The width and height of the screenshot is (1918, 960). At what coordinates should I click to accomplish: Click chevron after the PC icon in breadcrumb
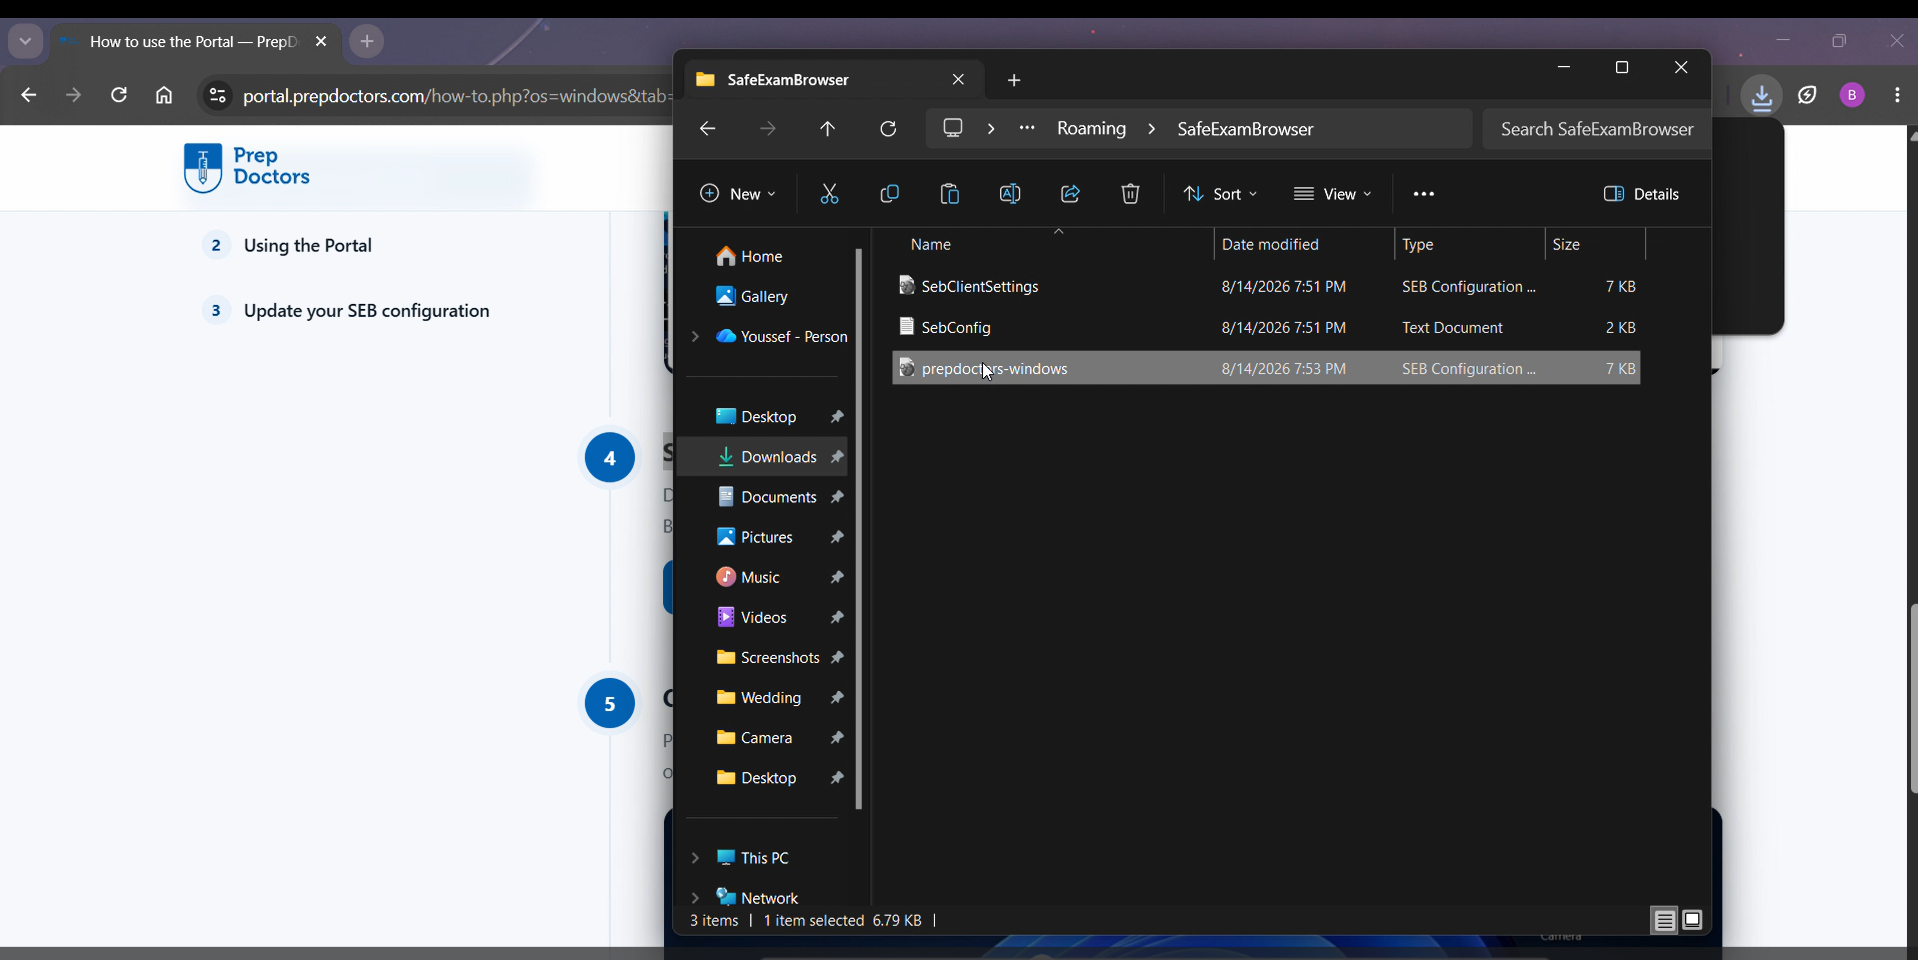coord(991,129)
